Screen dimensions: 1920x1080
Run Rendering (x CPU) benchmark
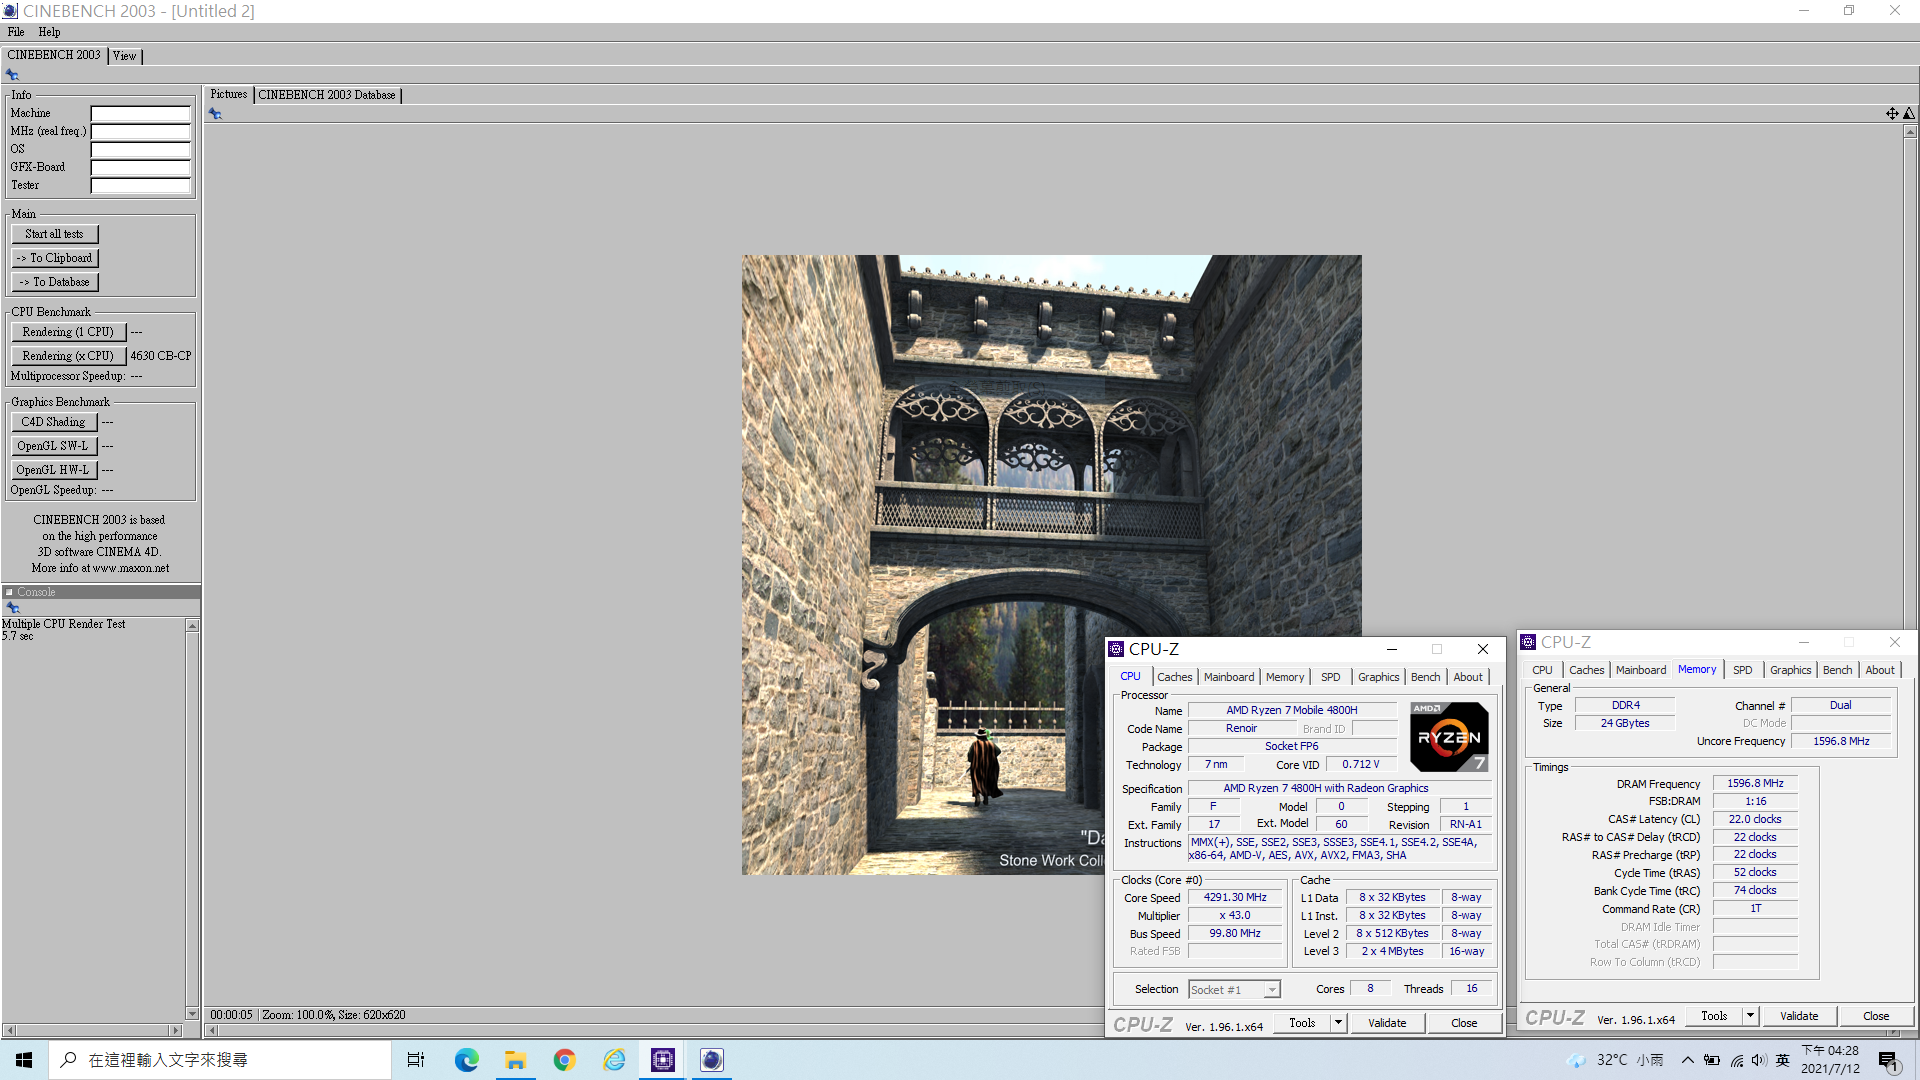[68, 356]
